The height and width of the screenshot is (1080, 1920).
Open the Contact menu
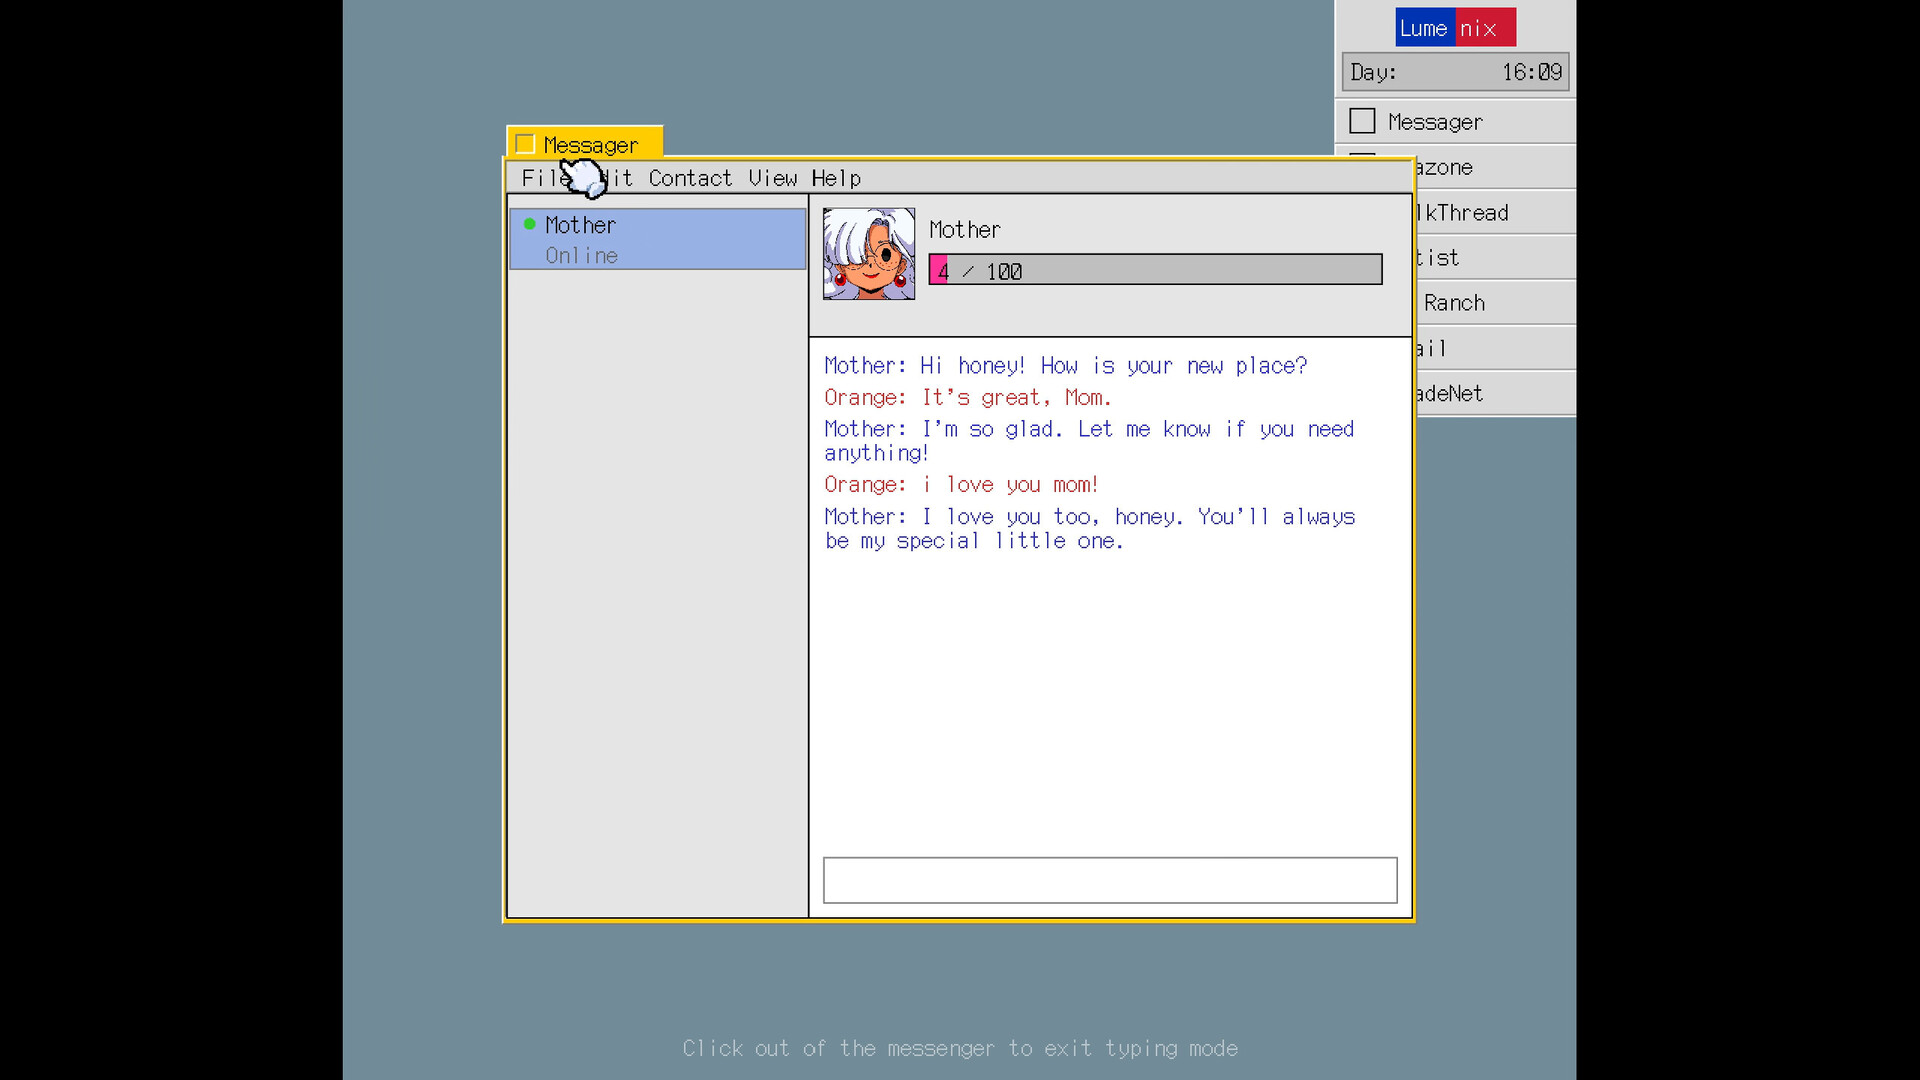tap(690, 178)
